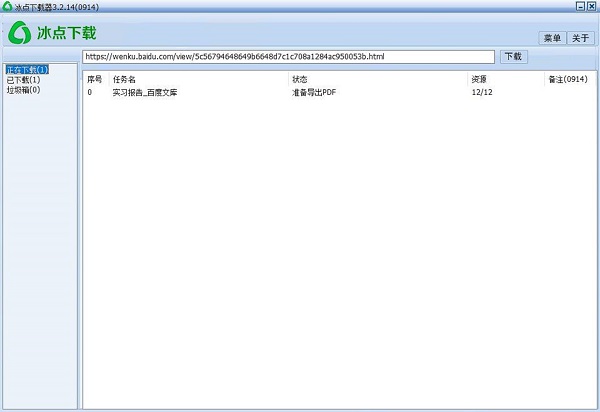Select 垃圾箱(0) in the sidebar
Viewport: 600px width, 412px height.
pos(23,90)
